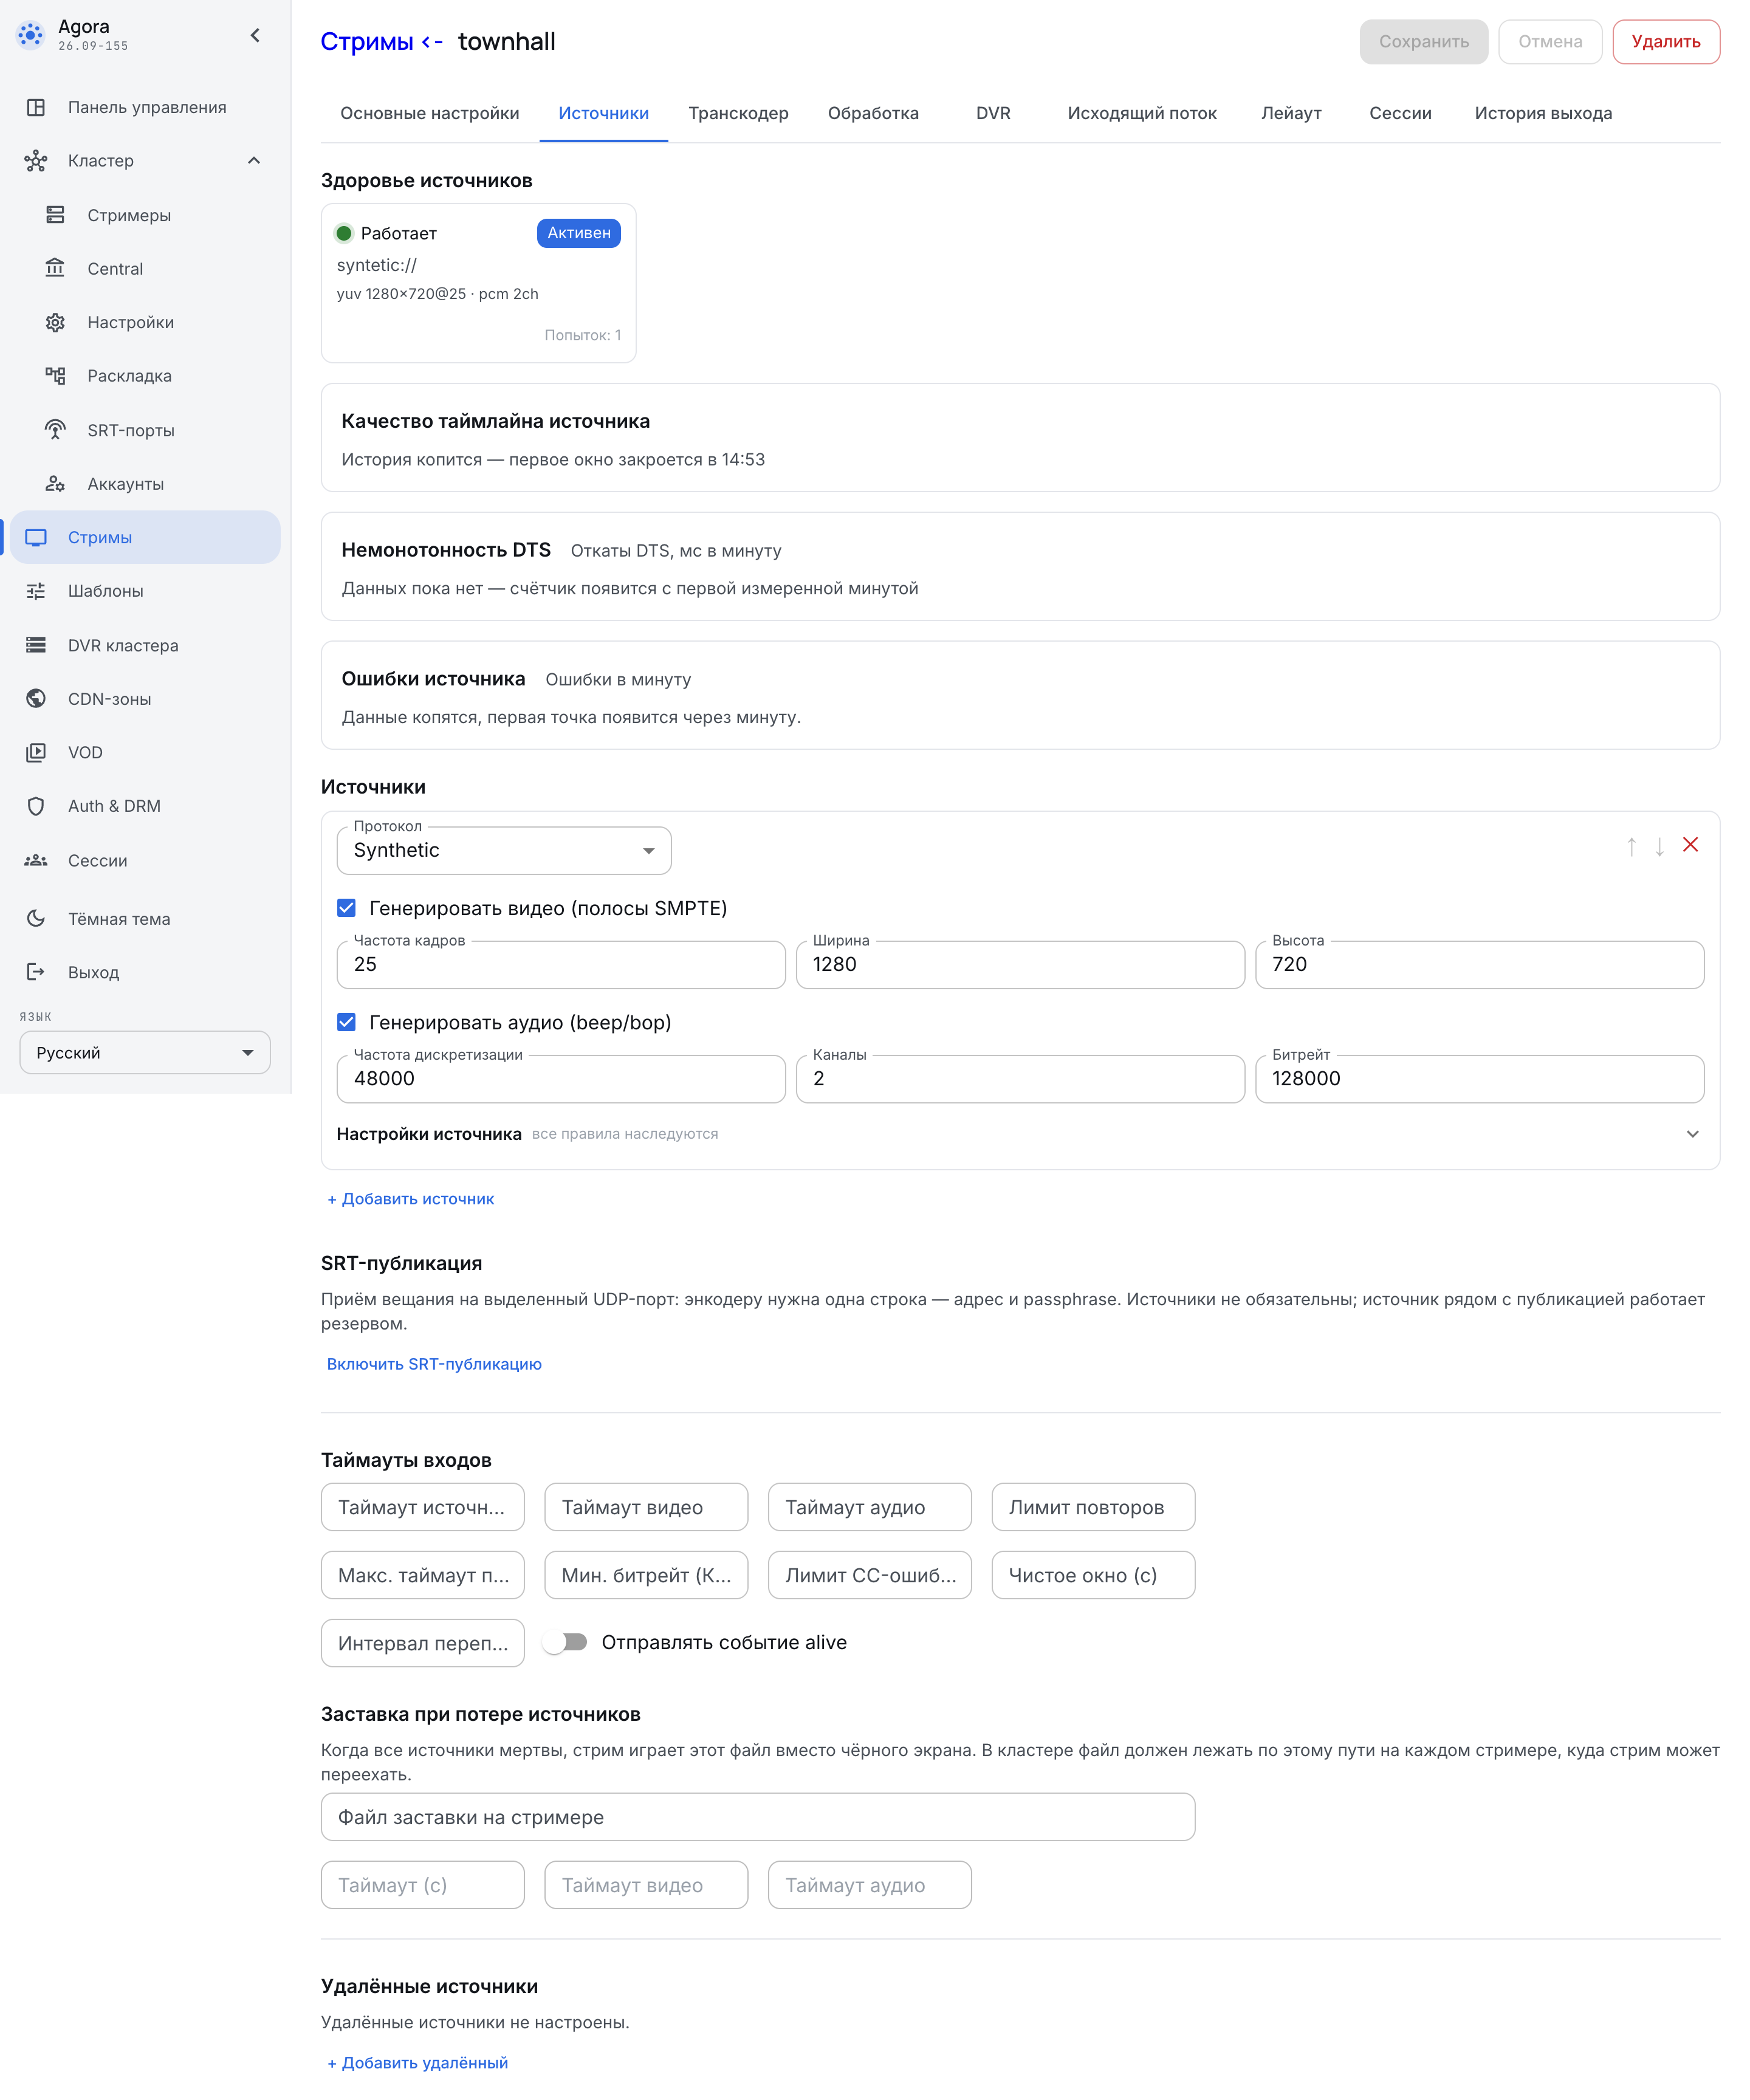Open the SRT-порты antenna icon

[x=55, y=430]
